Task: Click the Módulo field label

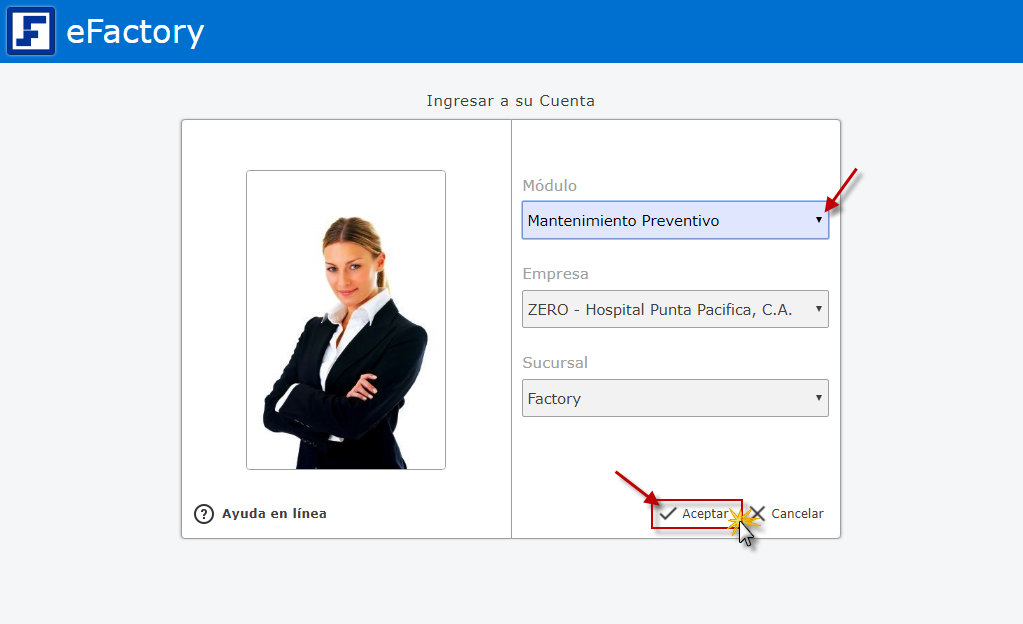Action: pyautogui.click(x=549, y=186)
